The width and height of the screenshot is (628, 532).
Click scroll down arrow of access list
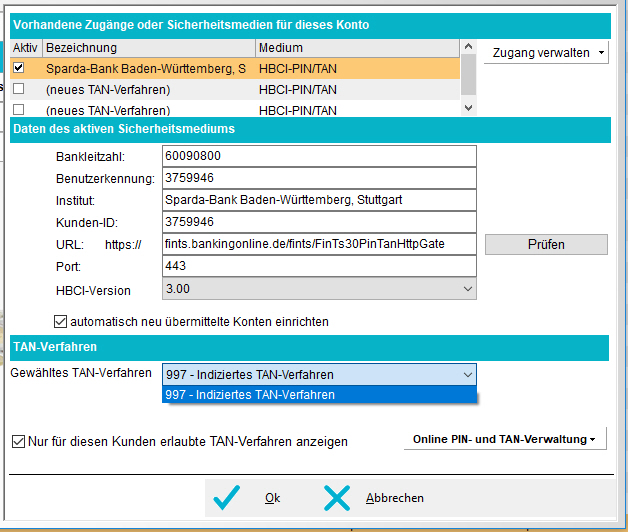[x=469, y=108]
